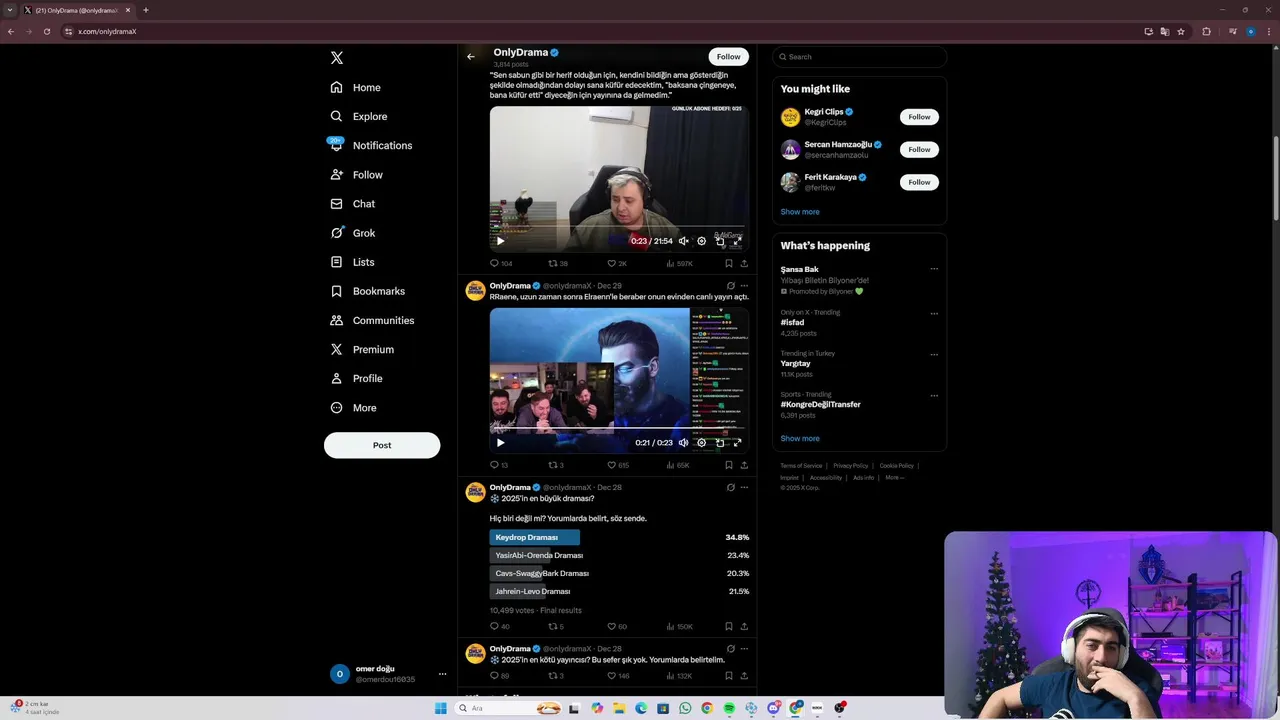The height and width of the screenshot is (720, 1280).
Task: Open the X logo home link
Action: coord(337,58)
